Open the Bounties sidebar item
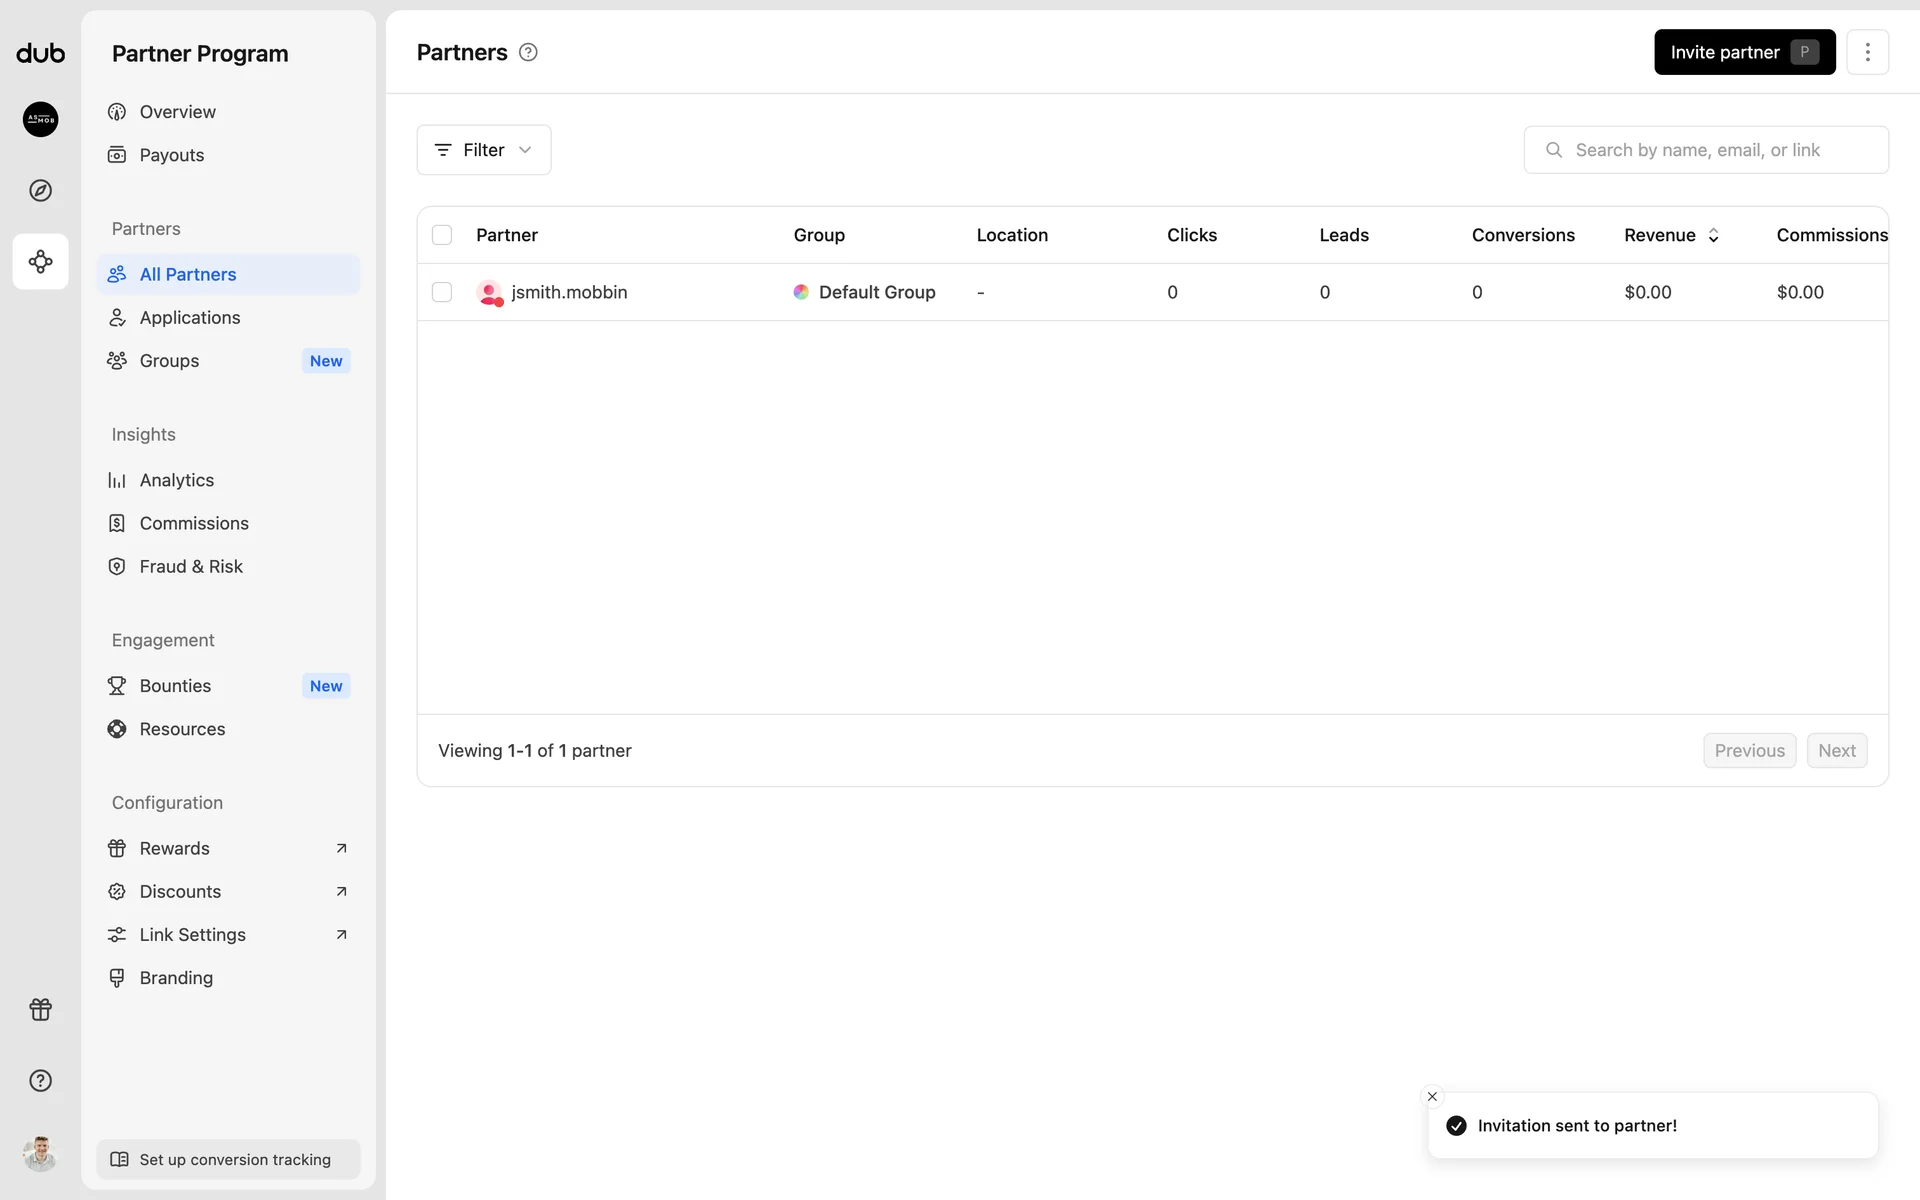This screenshot has height=1200, width=1920. (175, 686)
